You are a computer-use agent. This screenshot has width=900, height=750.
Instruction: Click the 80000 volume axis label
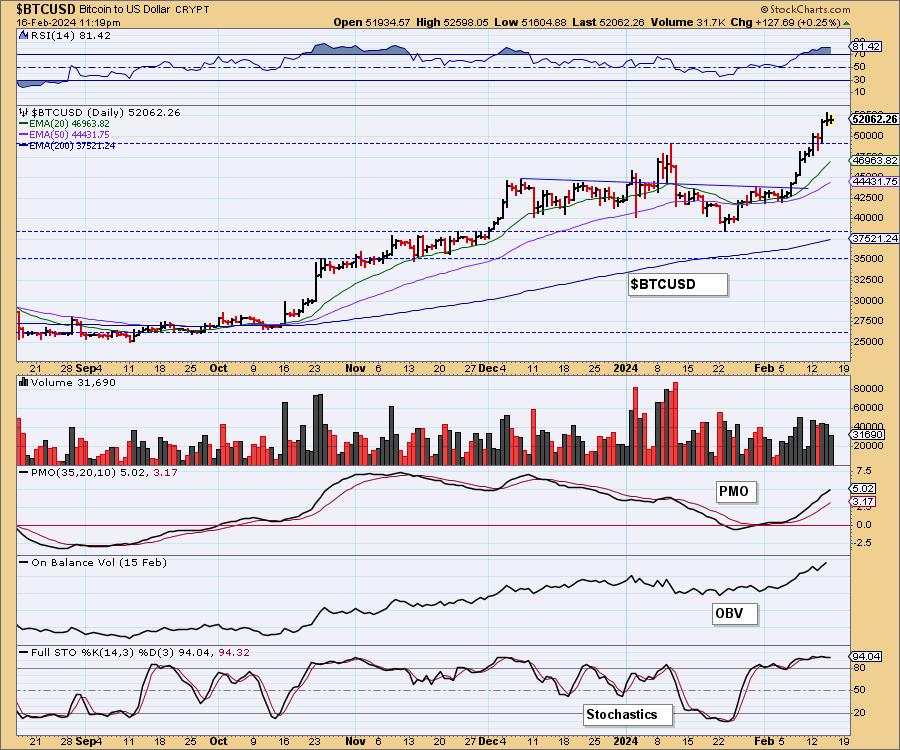coord(868,388)
